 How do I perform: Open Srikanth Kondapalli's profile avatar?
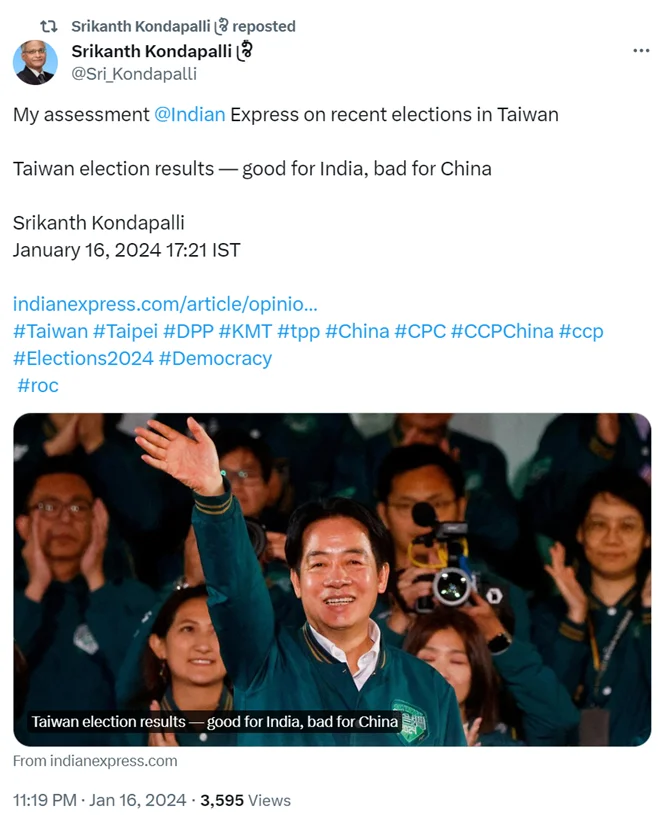[35, 62]
